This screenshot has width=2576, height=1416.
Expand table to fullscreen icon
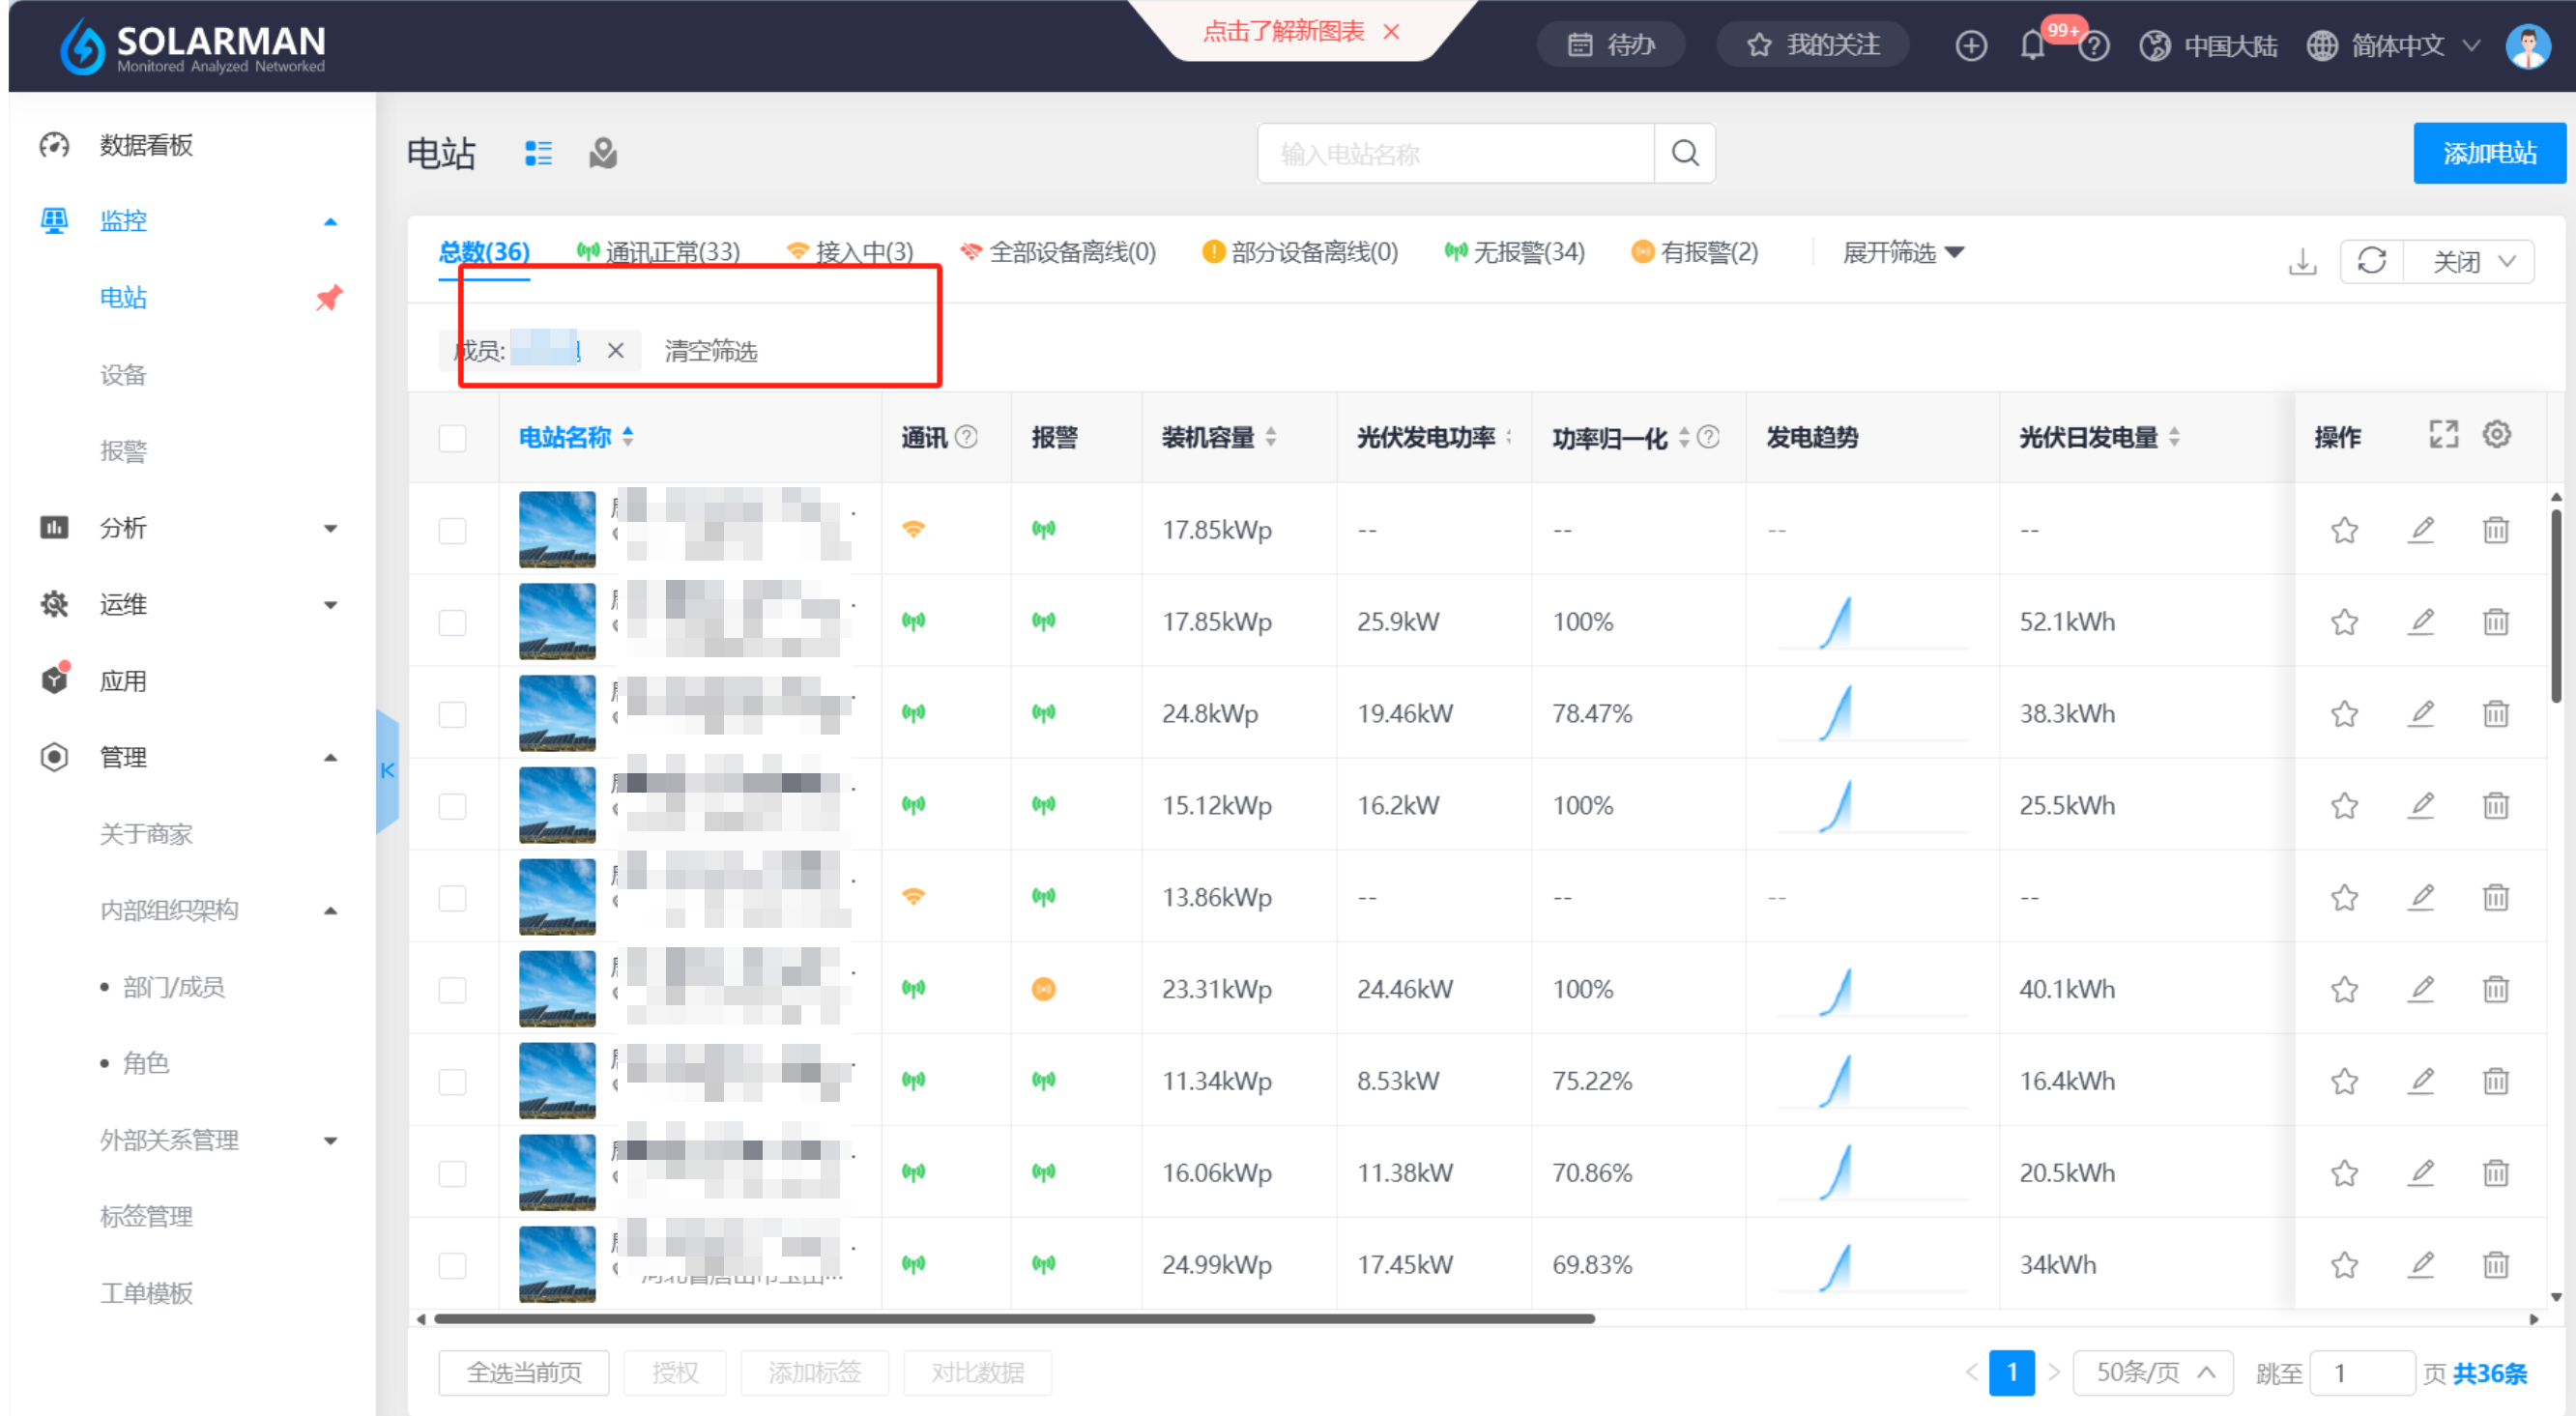click(2443, 435)
